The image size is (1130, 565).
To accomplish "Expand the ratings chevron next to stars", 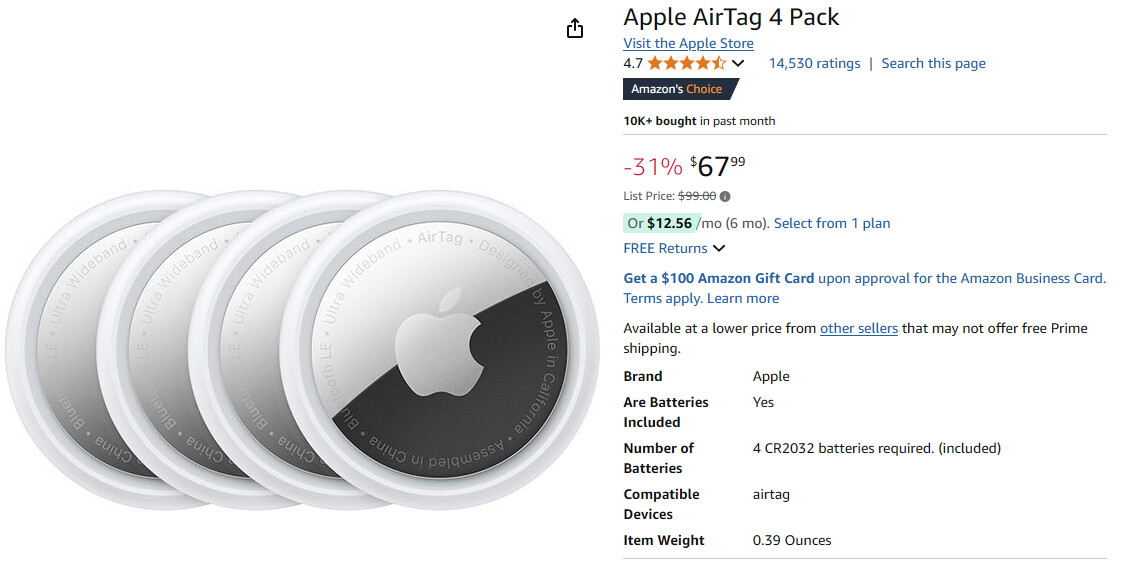I will coord(738,63).
